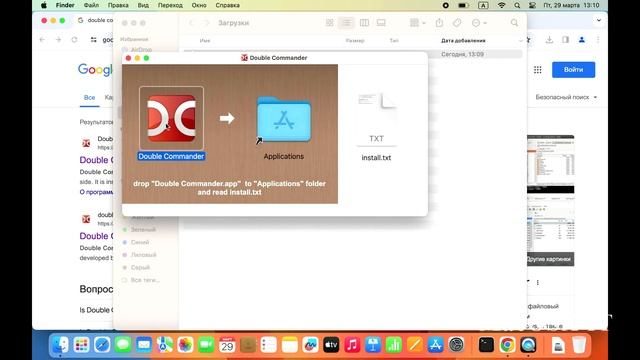
Task: Open the Chrome three-dot menu
Action: (598, 40)
